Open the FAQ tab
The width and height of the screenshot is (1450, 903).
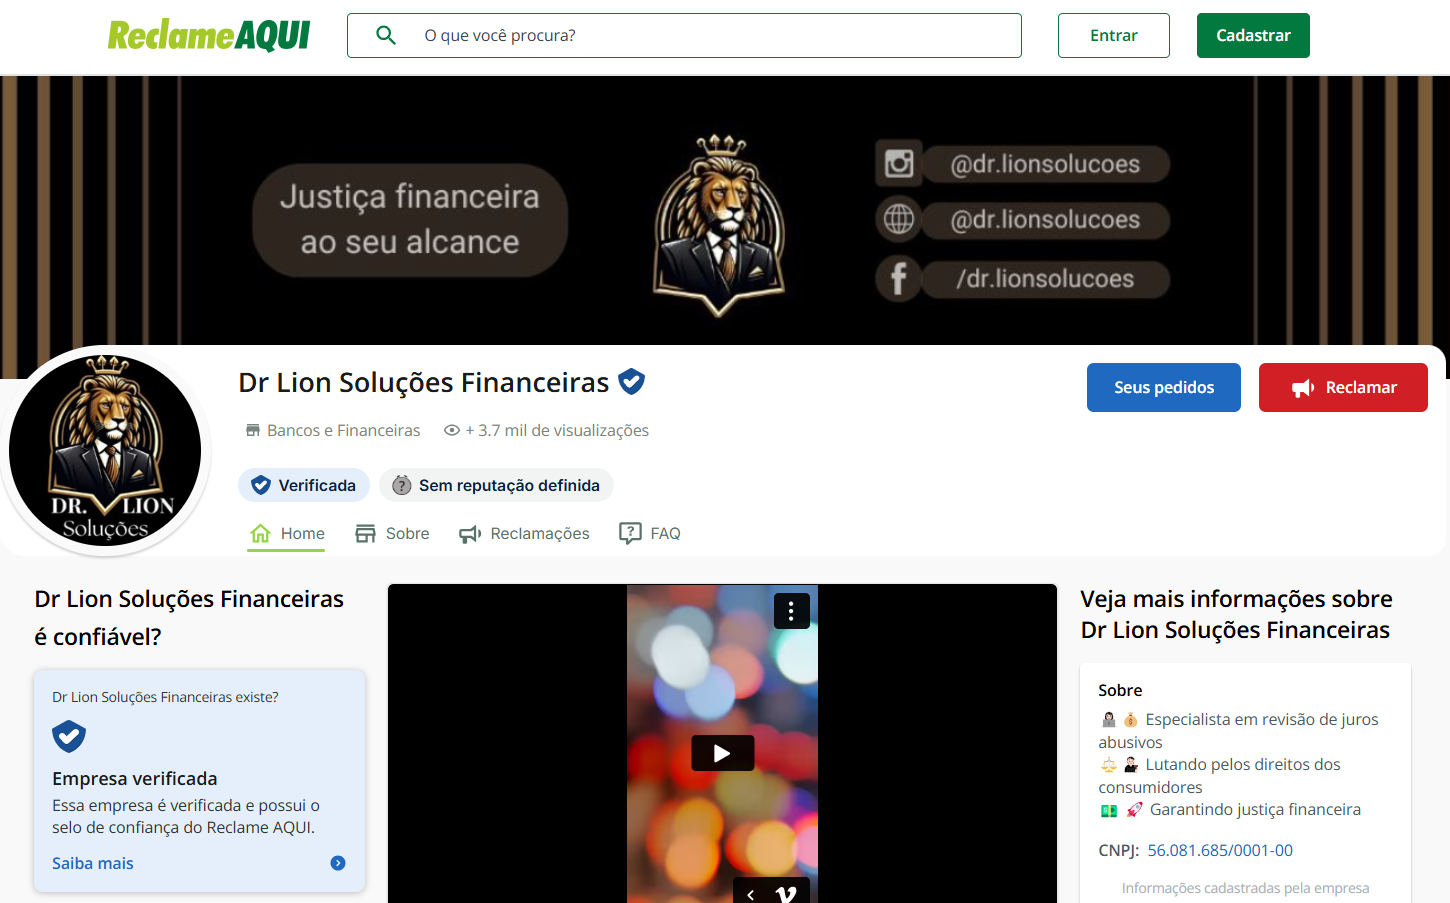click(650, 534)
